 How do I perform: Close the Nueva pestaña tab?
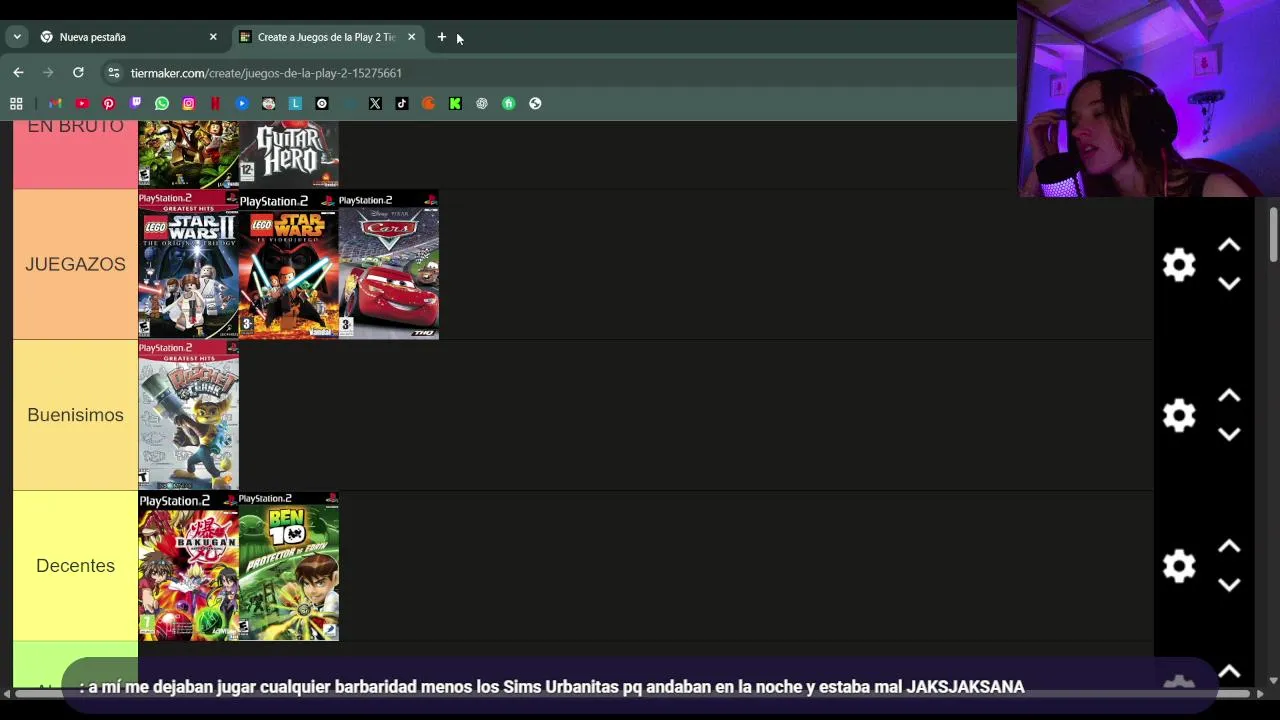(213, 37)
